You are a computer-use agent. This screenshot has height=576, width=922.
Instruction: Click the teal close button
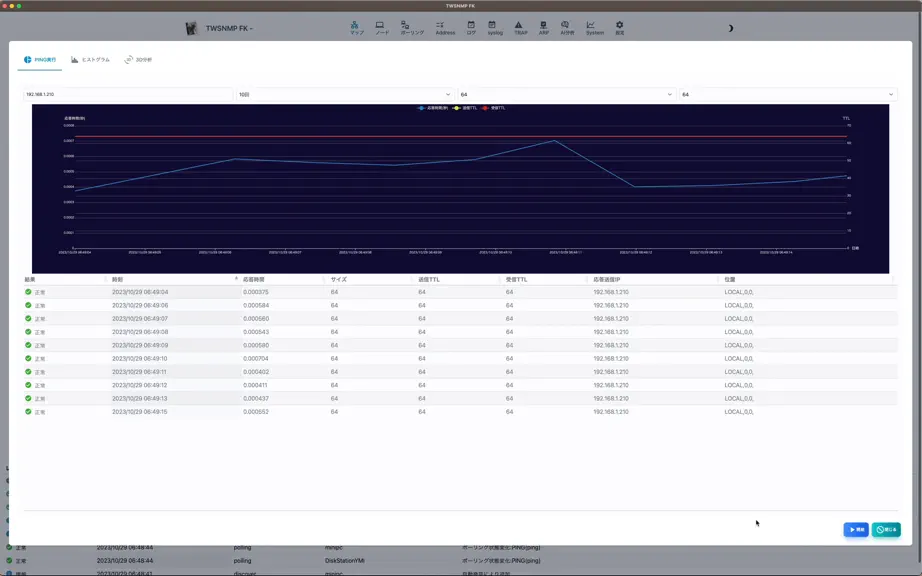886,530
